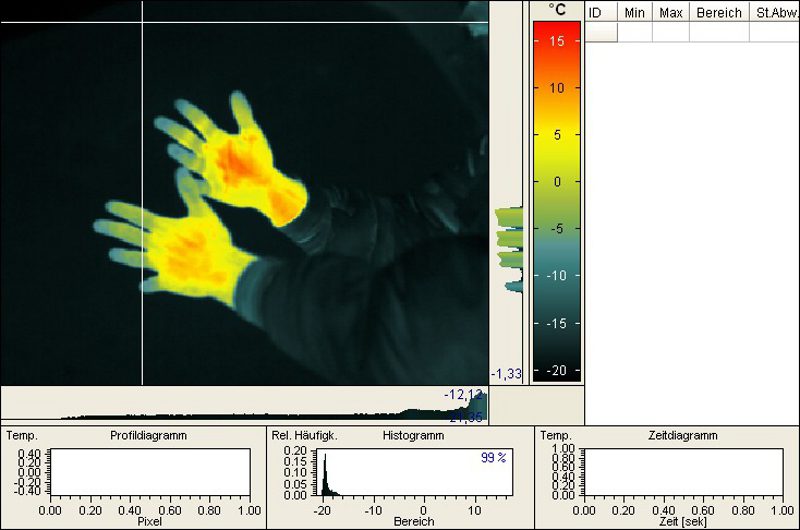Select the first empty ID cell in table
The height and width of the screenshot is (530, 800).
coord(601,32)
